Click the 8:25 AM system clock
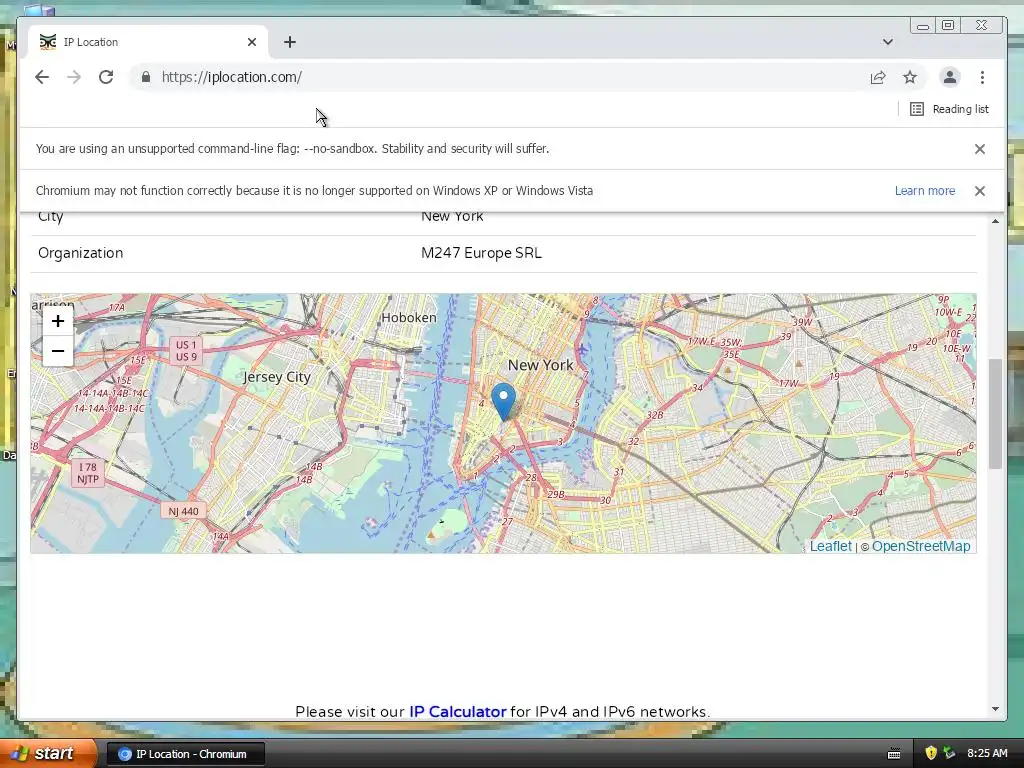Viewport: 1024px width, 768px height. tap(987, 753)
